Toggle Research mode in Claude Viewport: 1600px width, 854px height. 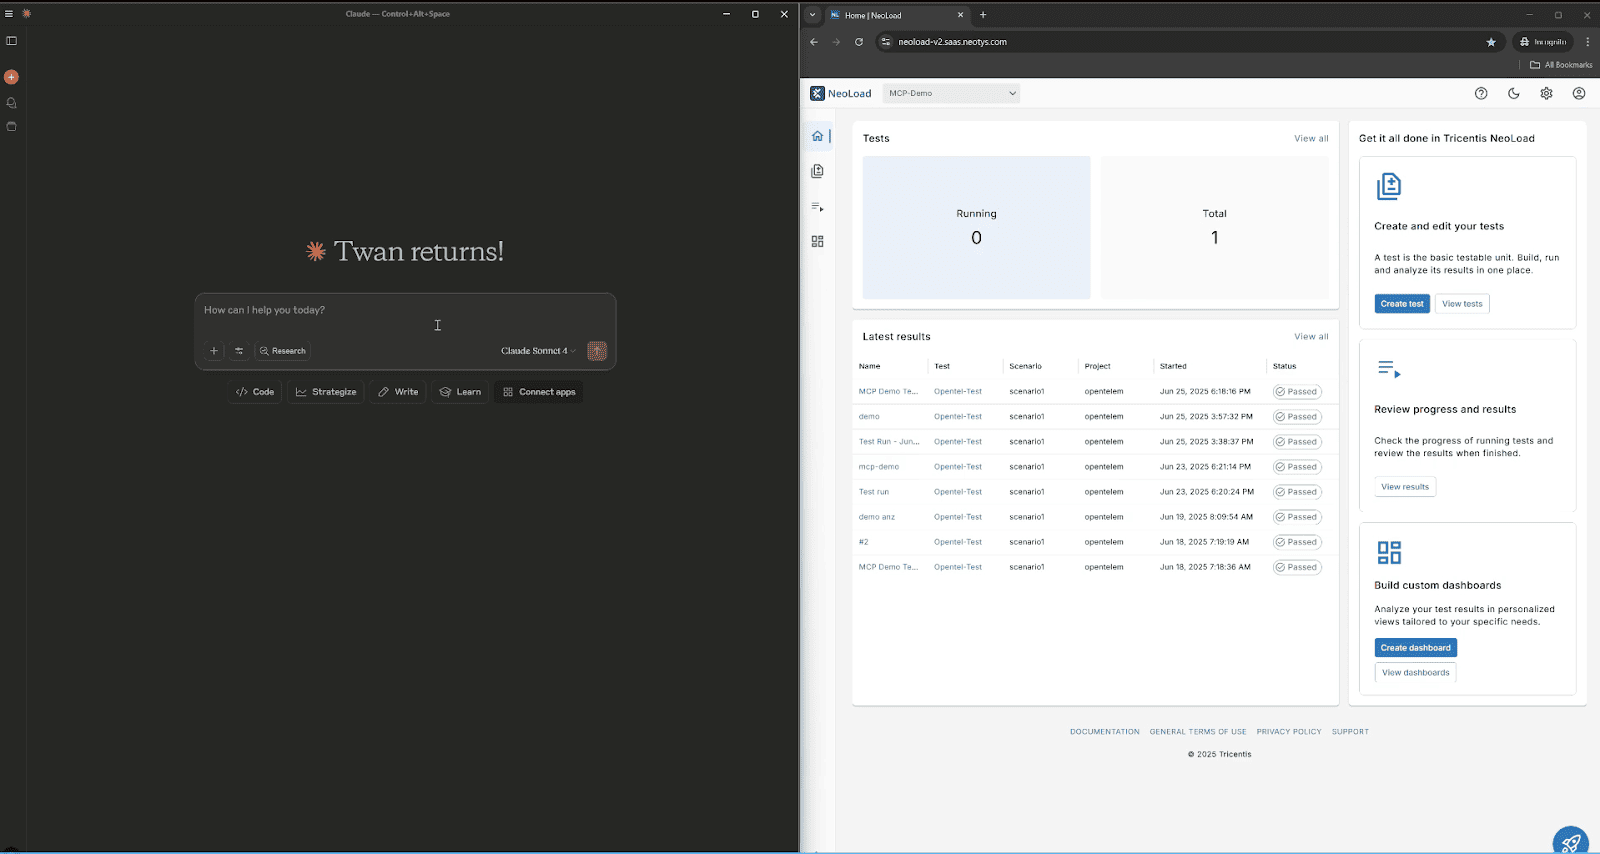(x=283, y=351)
